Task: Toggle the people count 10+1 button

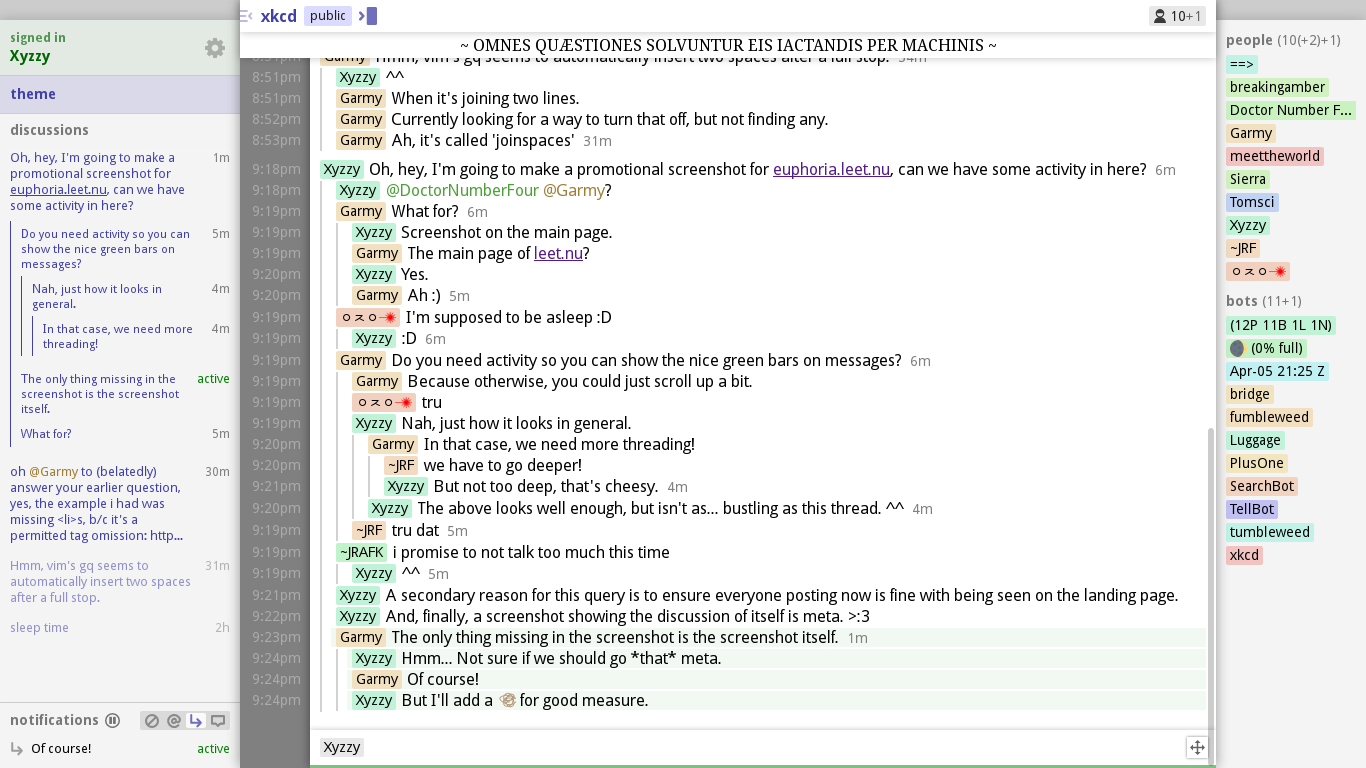Action: 1177,16
